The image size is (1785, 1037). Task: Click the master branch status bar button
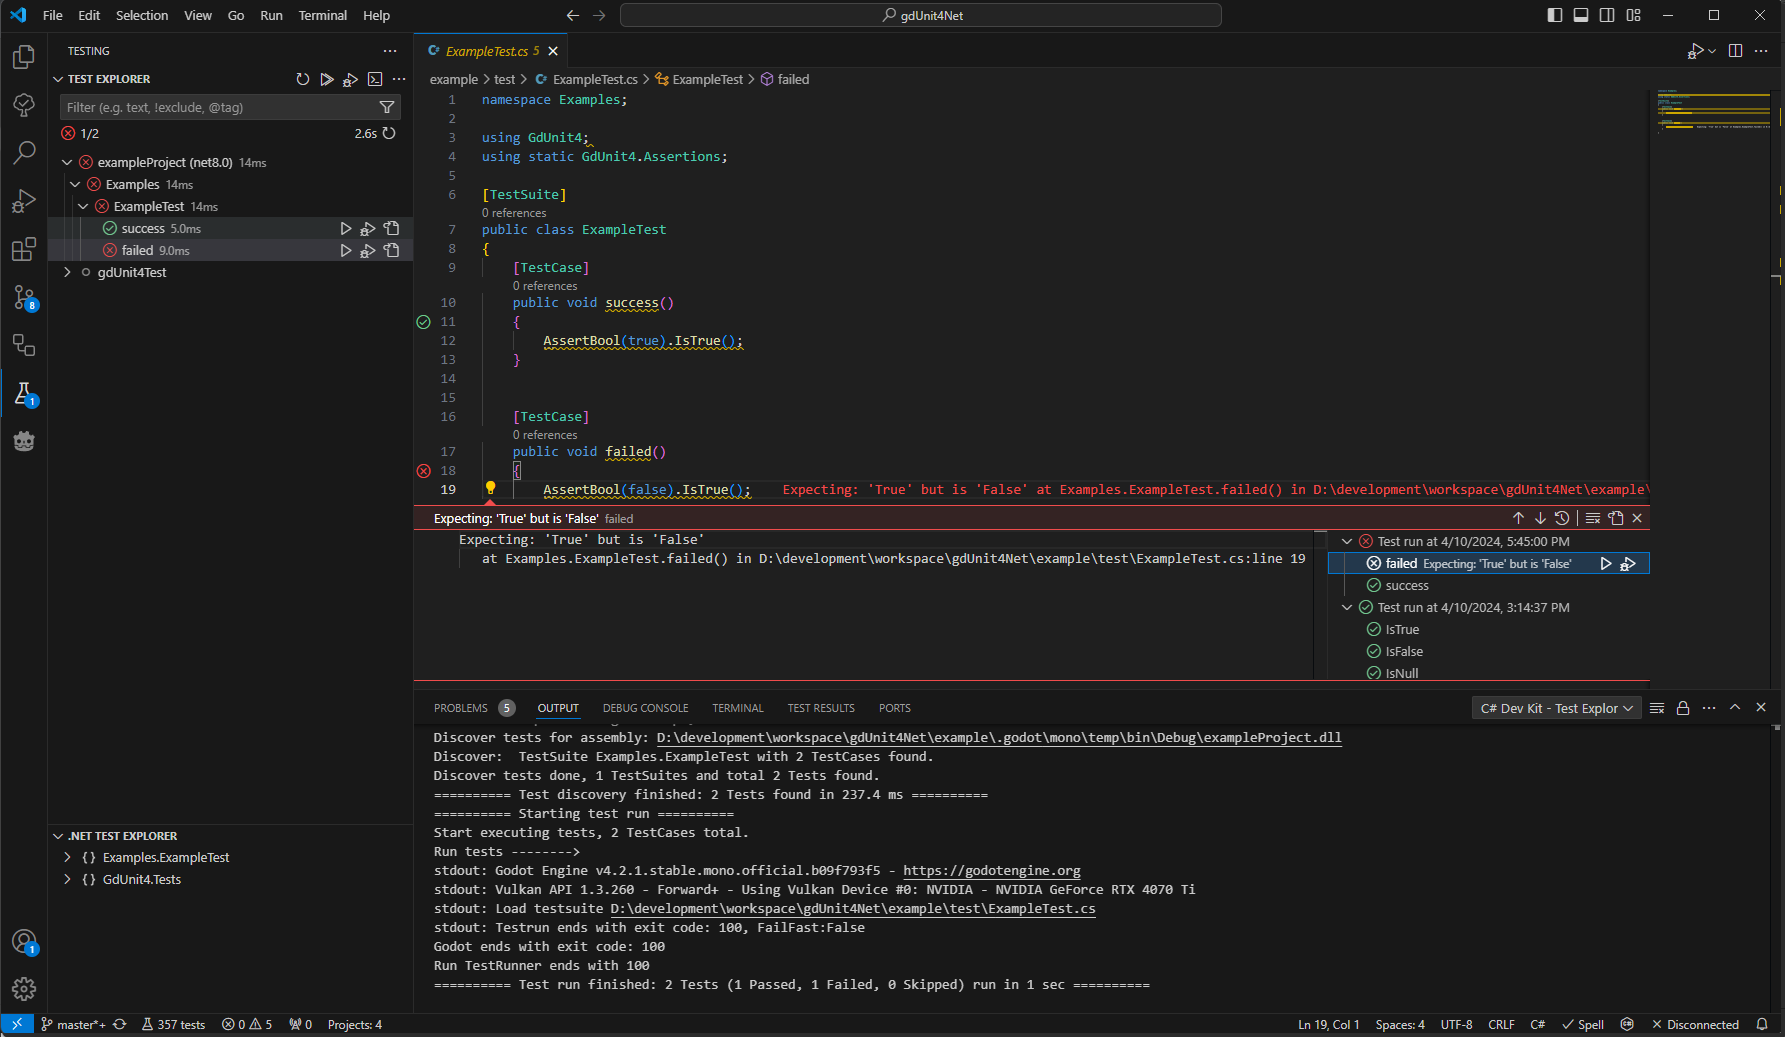tap(74, 1024)
